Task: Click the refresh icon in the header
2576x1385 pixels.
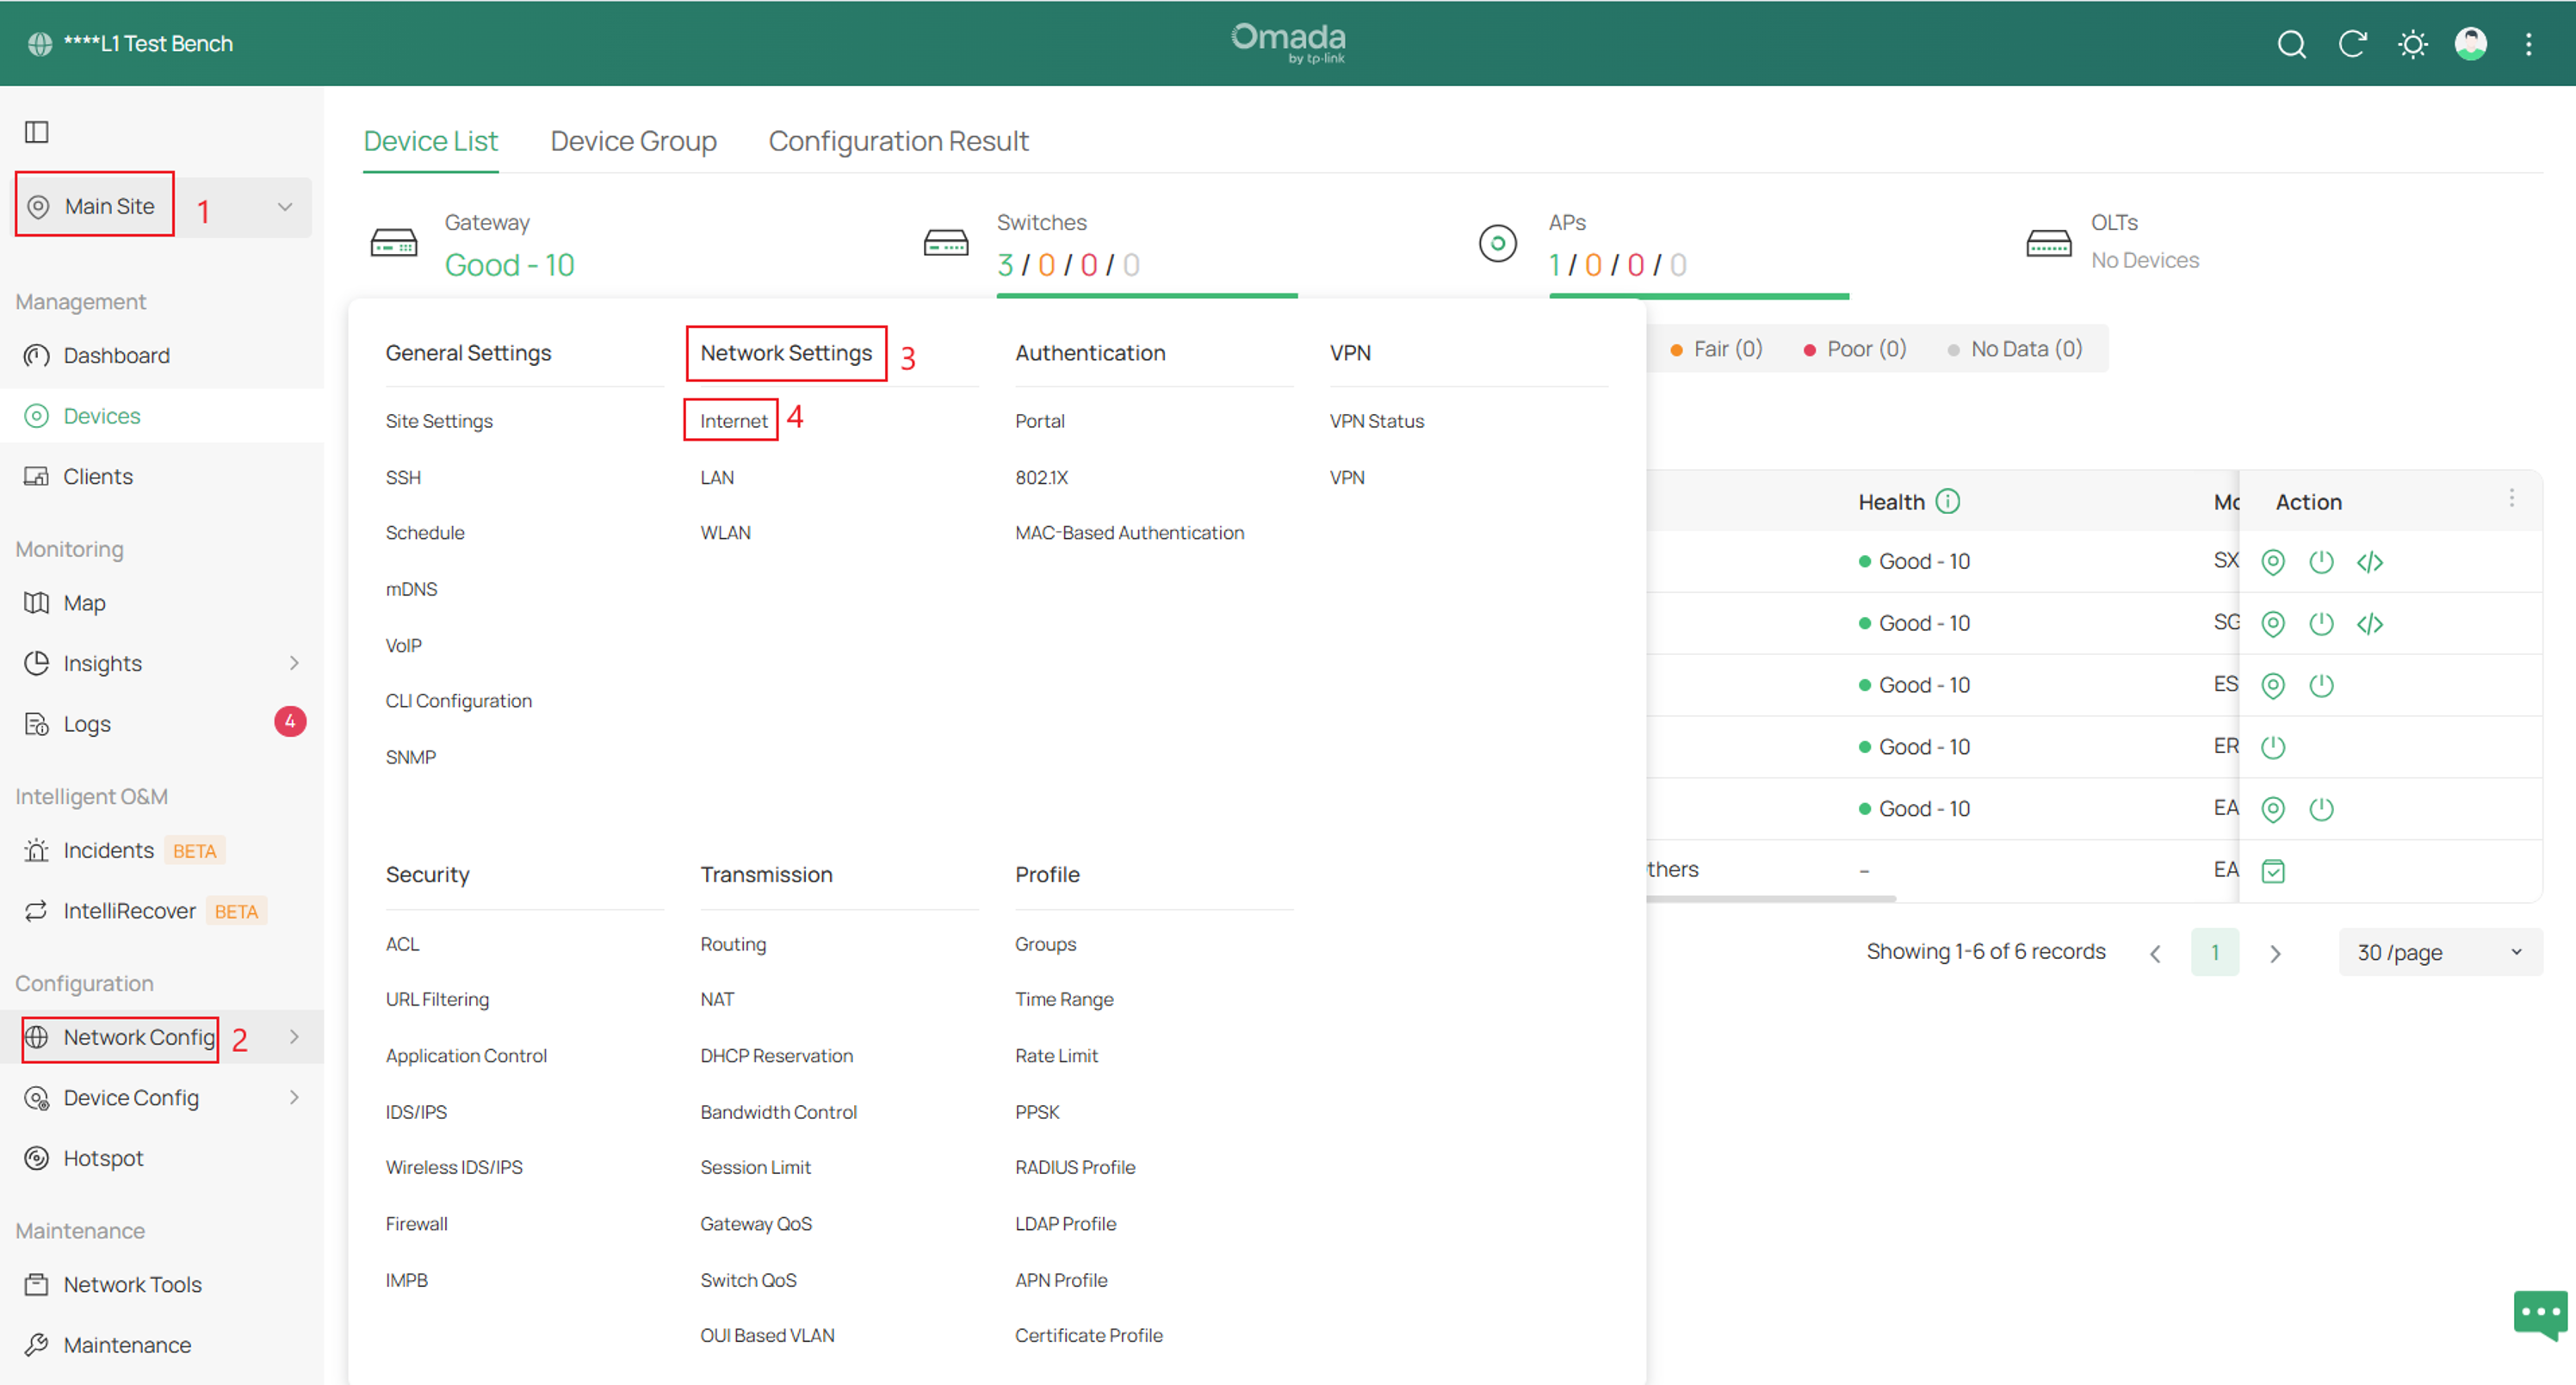Action: click(2352, 44)
